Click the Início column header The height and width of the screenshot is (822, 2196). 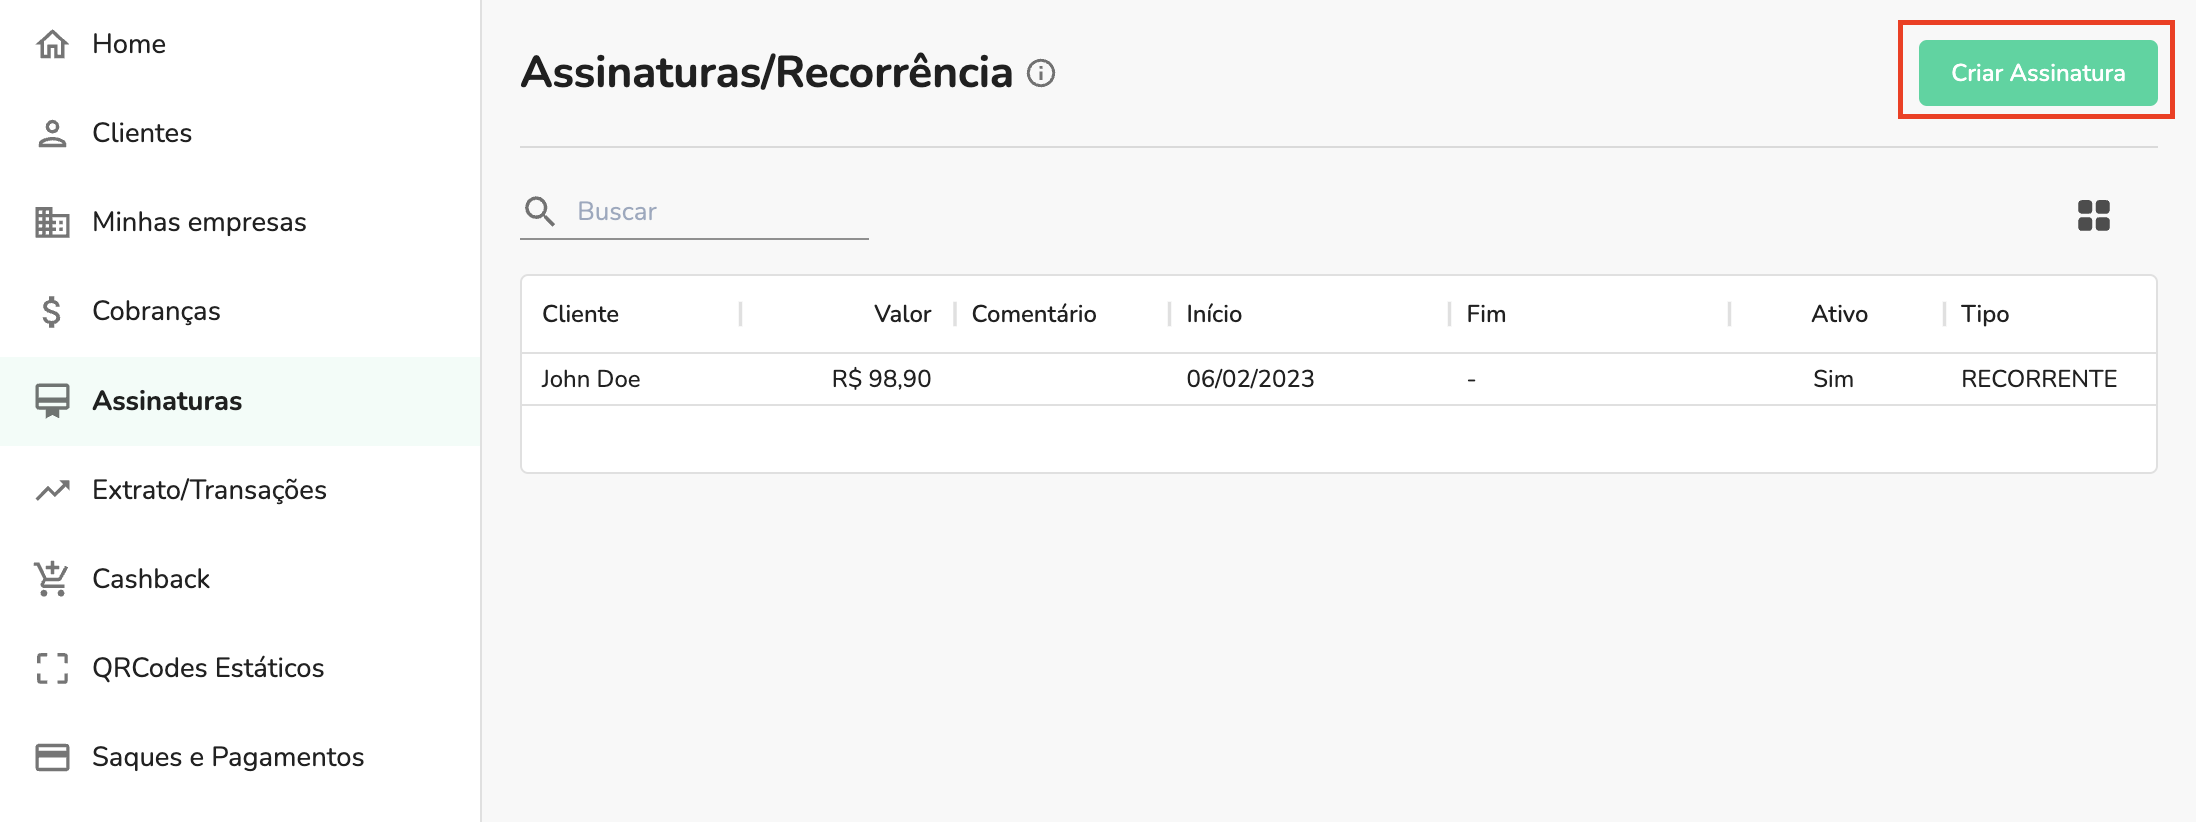coord(1214,314)
